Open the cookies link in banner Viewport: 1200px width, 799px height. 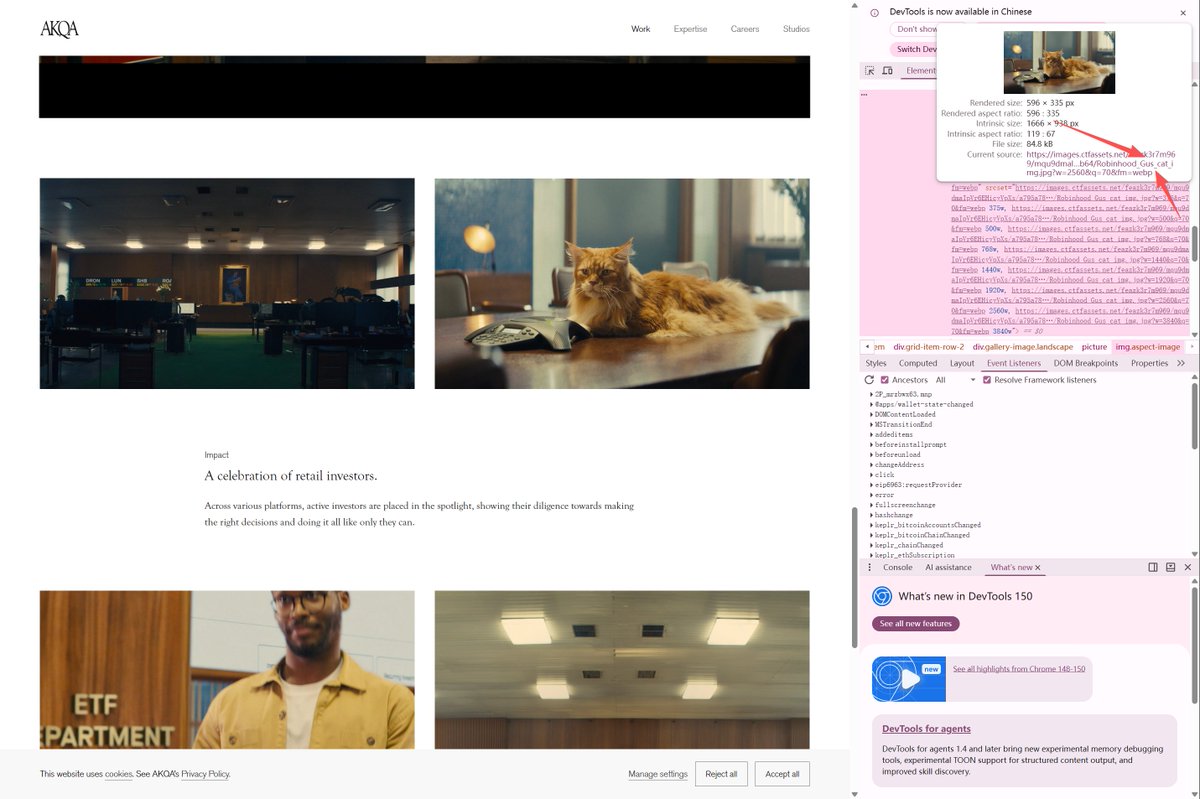[119, 774]
